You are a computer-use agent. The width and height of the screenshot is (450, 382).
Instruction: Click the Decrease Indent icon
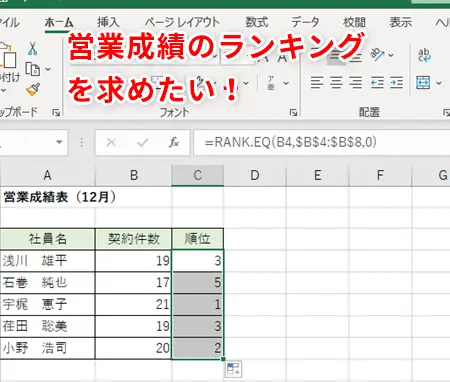pyautogui.click(x=377, y=82)
